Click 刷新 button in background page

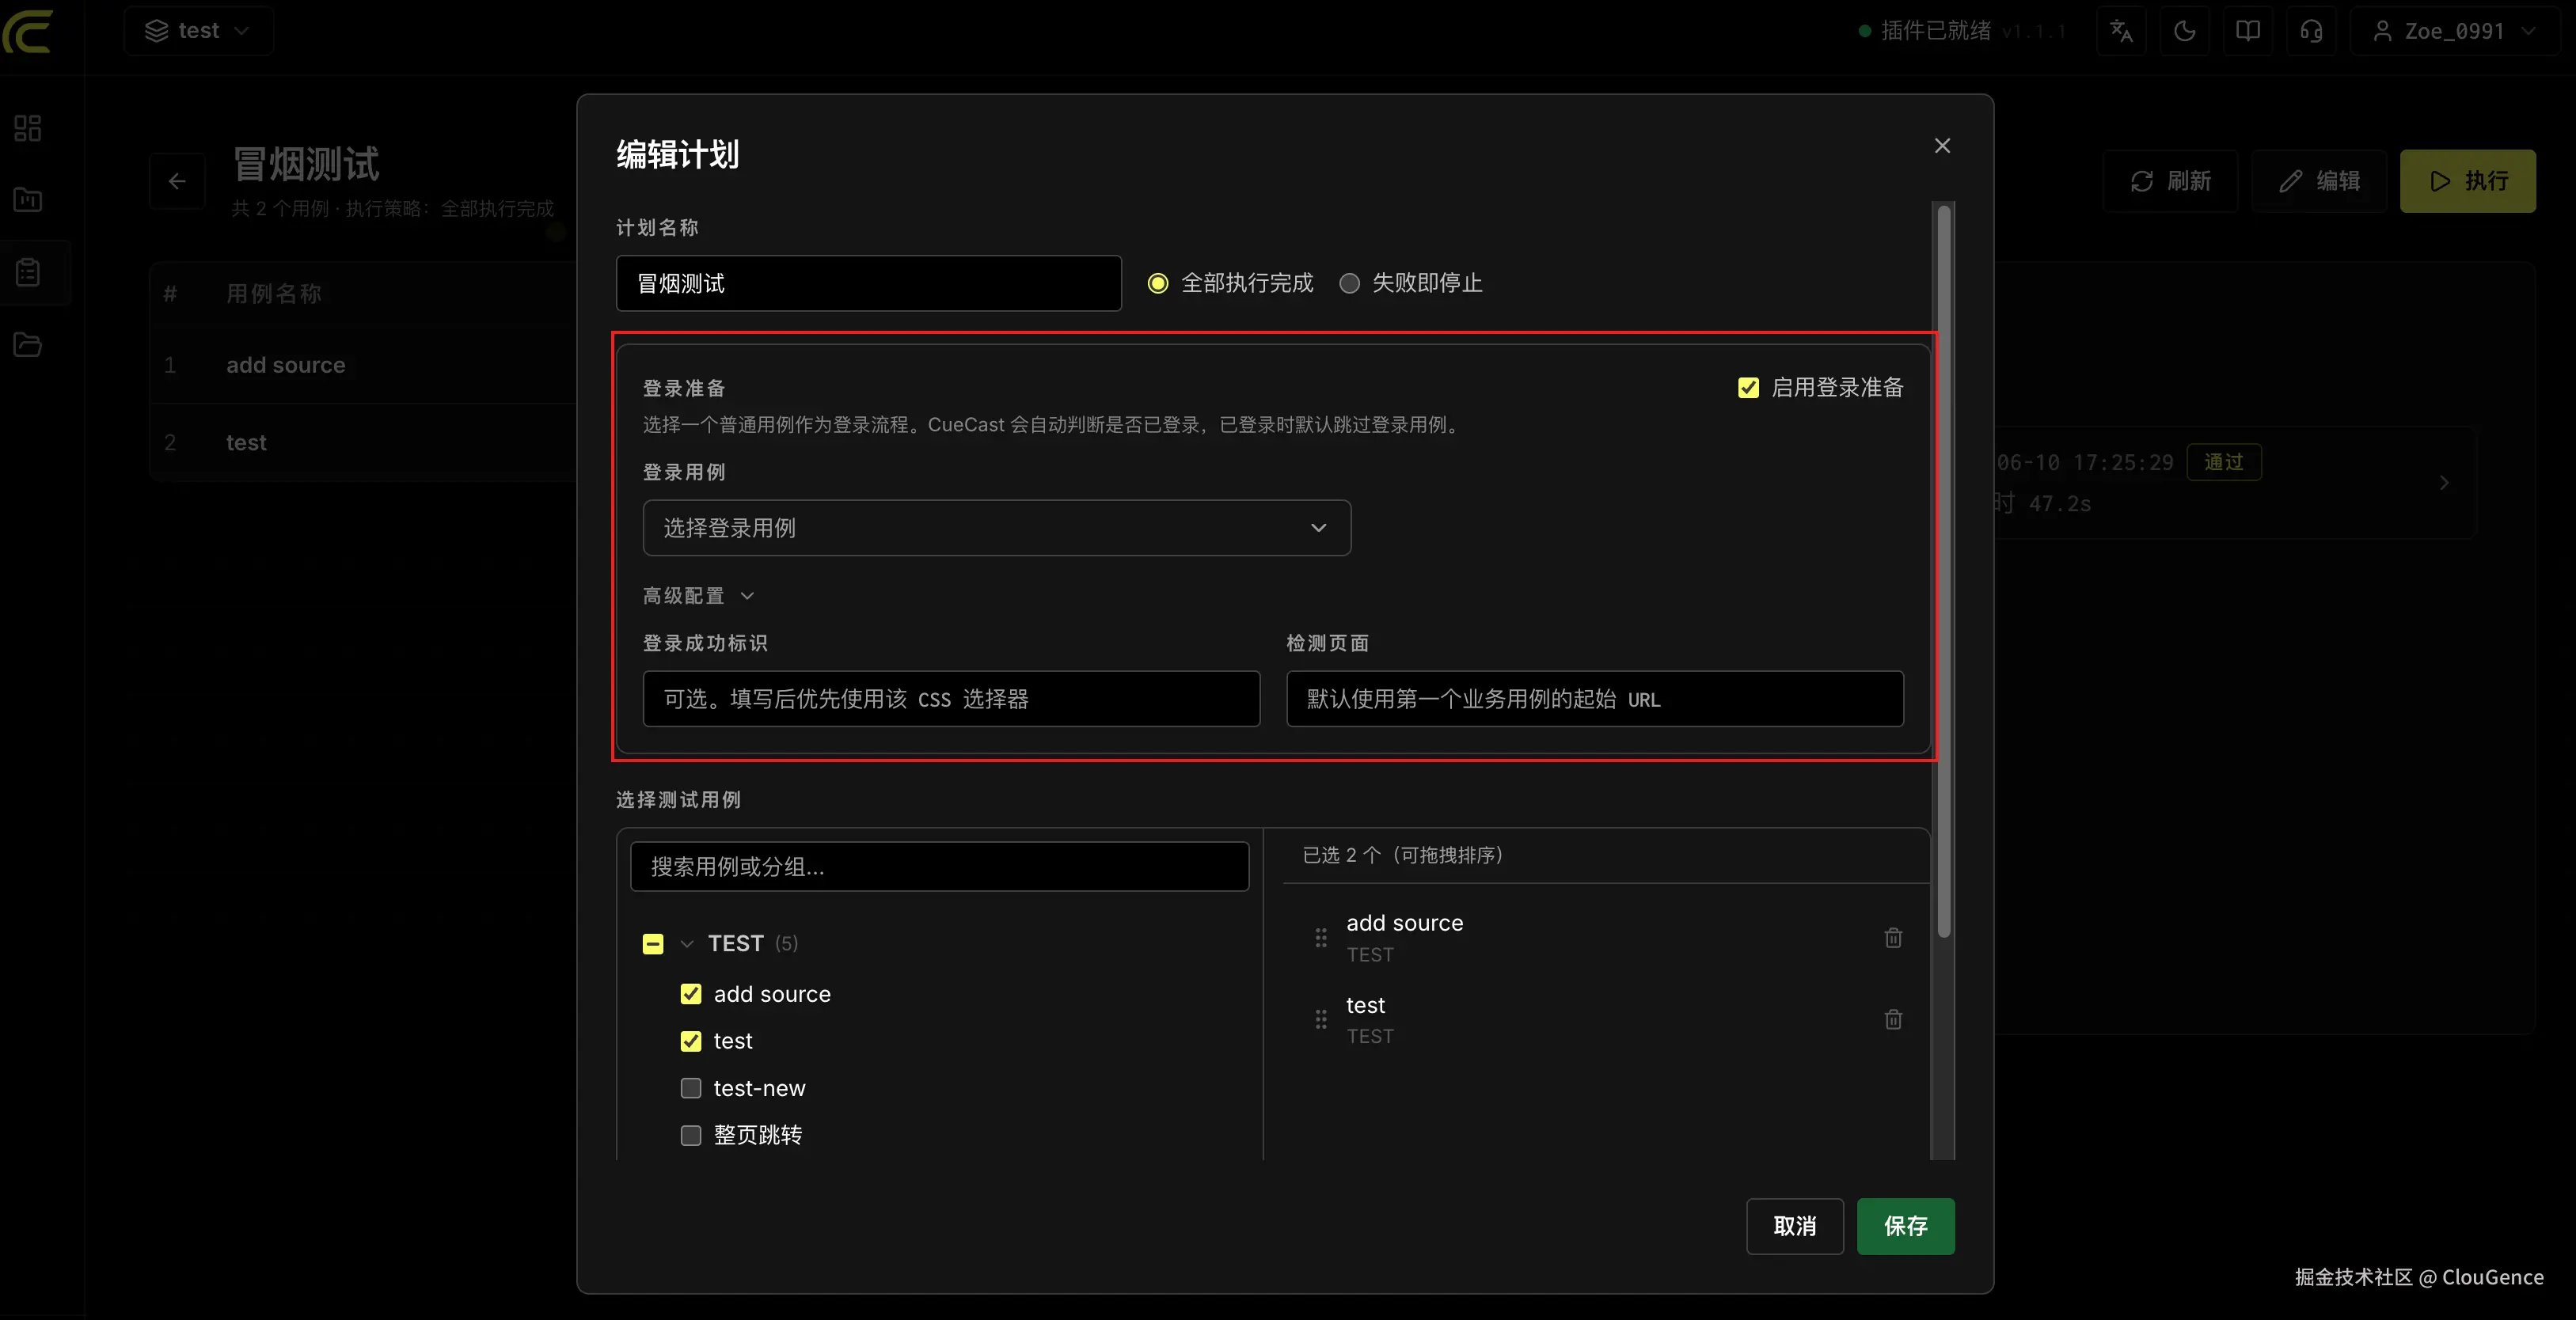click(2170, 181)
